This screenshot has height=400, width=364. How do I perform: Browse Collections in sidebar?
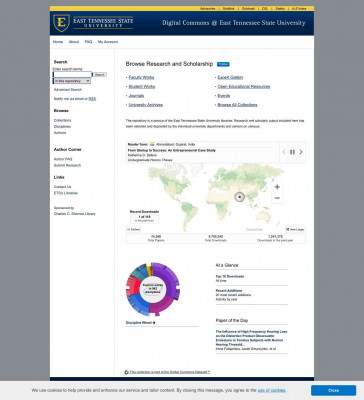[x=62, y=120]
